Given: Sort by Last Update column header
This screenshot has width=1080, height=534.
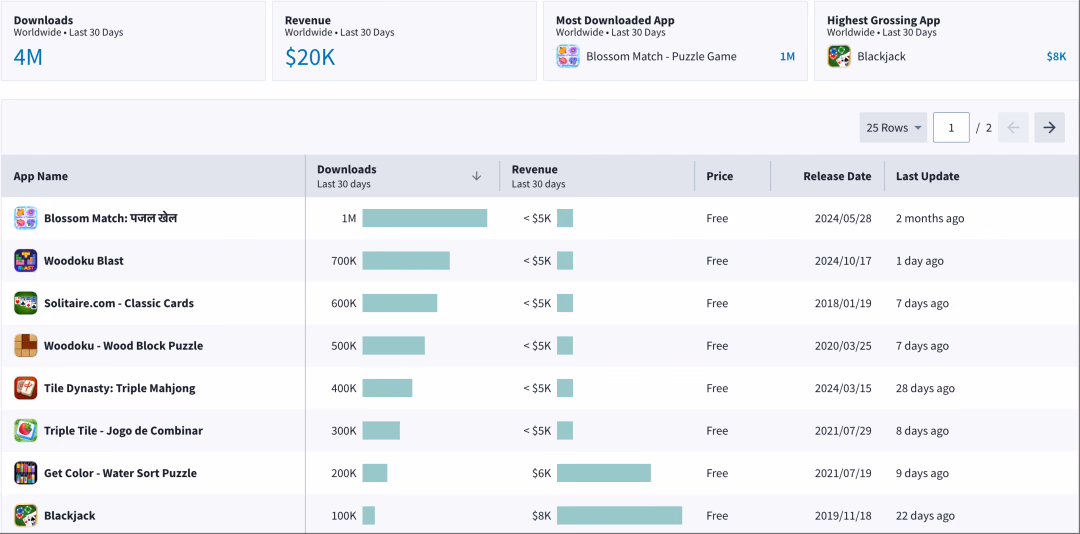Looking at the screenshot, I should (x=927, y=176).
